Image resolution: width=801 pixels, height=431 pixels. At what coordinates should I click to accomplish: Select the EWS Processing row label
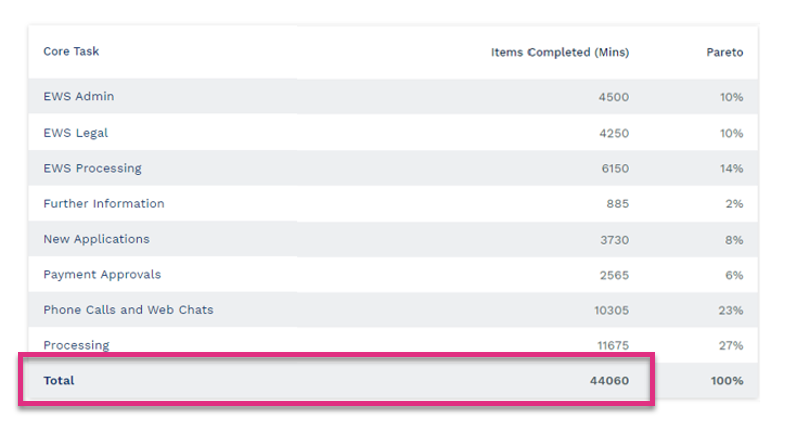(92, 169)
